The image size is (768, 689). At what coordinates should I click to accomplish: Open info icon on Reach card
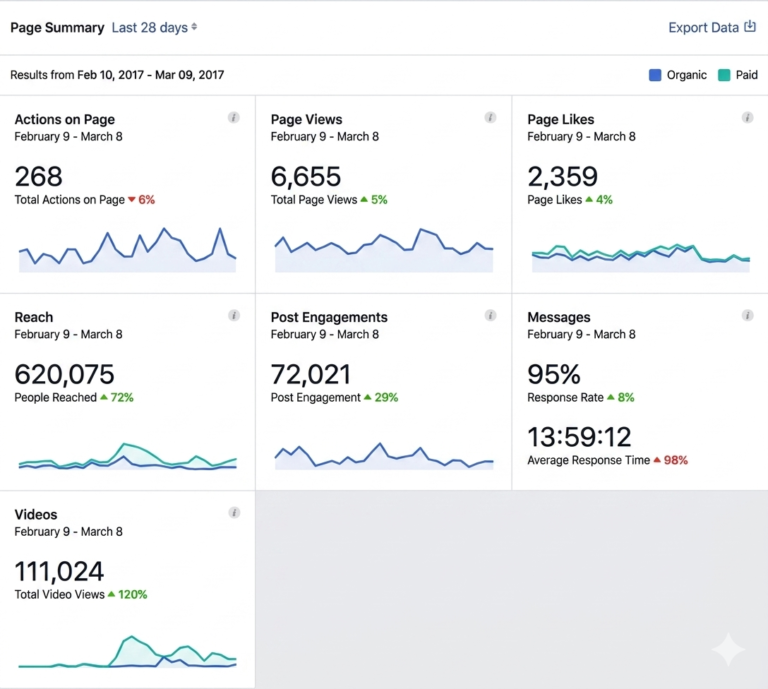[234, 315]
